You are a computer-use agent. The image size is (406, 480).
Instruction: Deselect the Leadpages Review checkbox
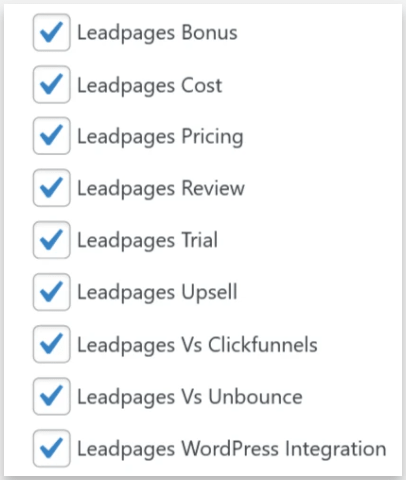tap(51, 188)
